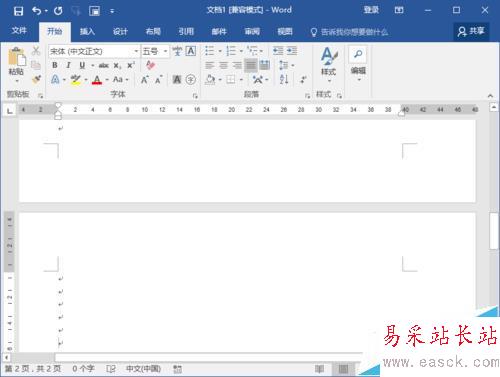
Task: Click the clear all formatting eraser icon
Action: tap(150, 65)
